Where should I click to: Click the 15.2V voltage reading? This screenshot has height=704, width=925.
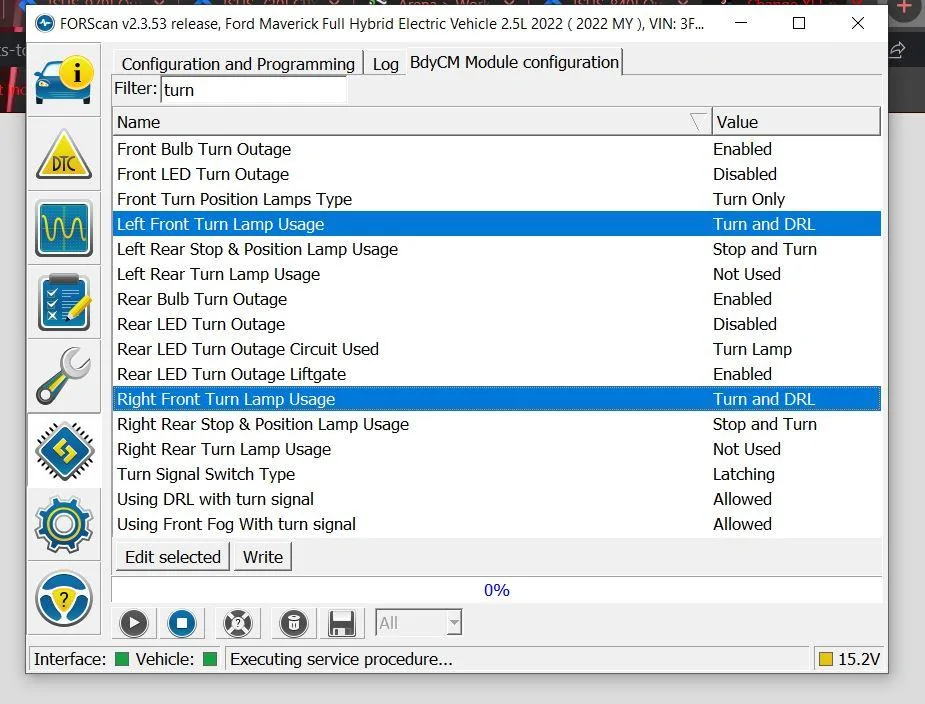[859, 659]
